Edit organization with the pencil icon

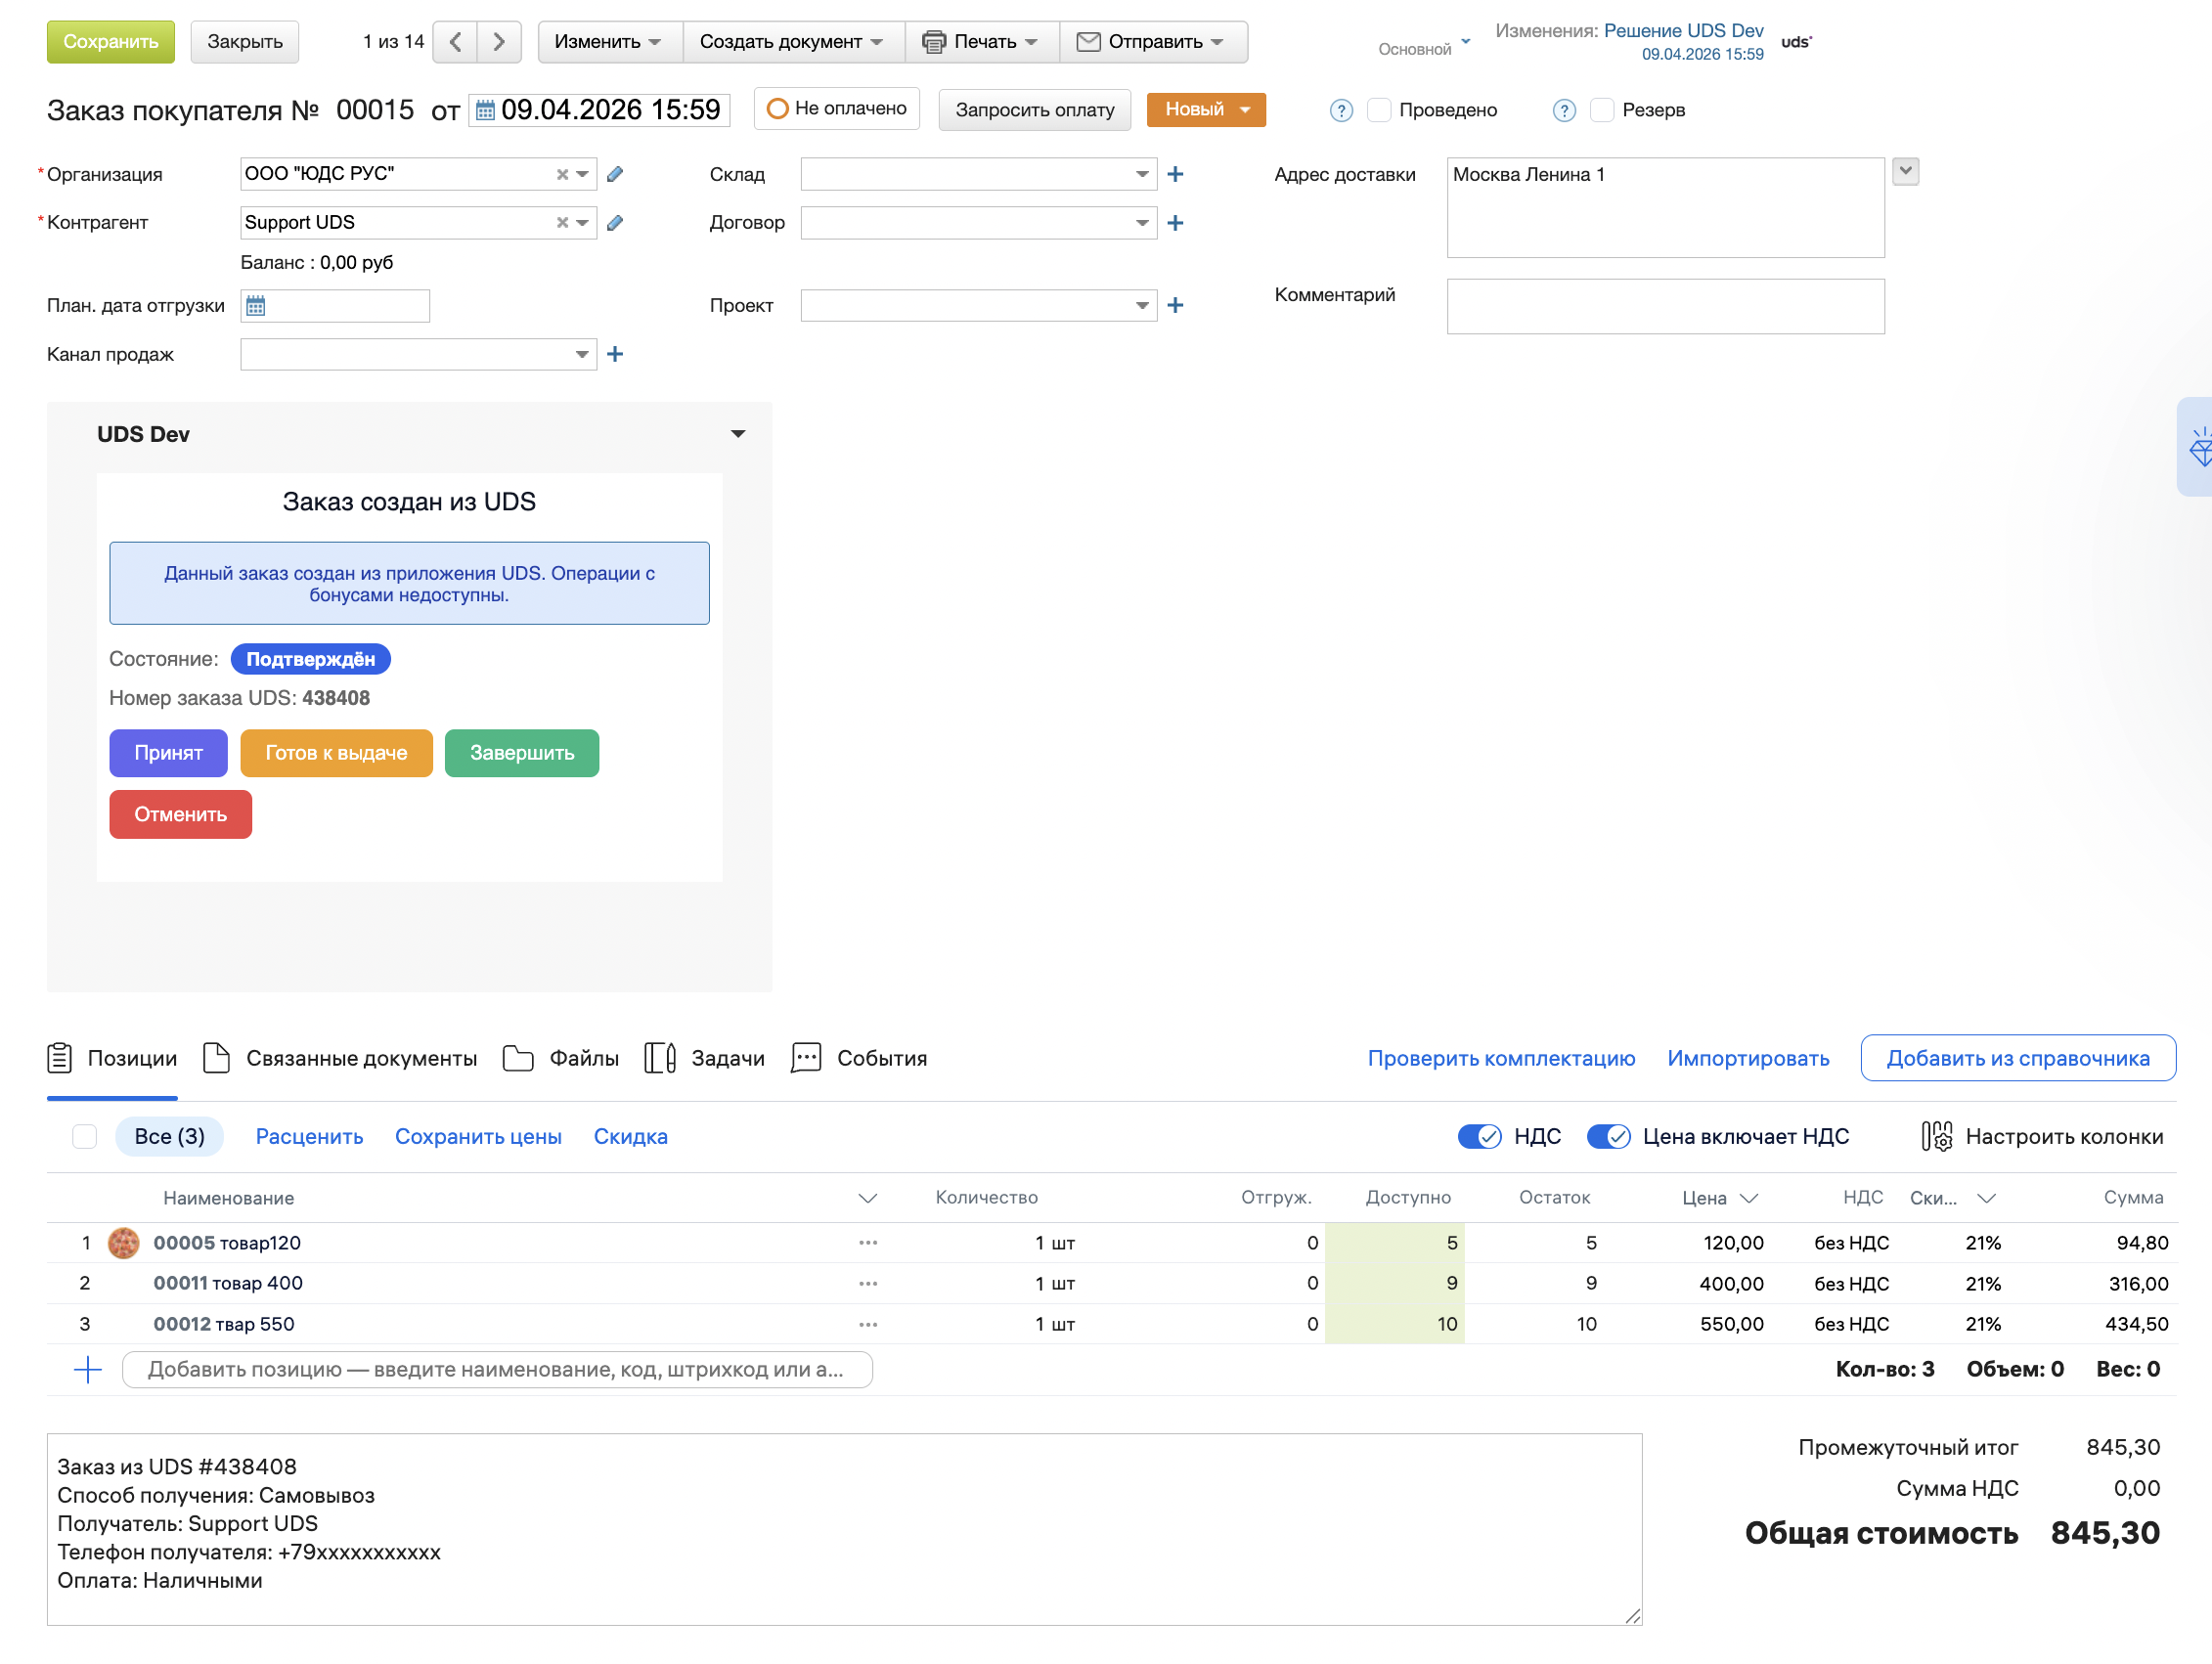click(615, 174)
